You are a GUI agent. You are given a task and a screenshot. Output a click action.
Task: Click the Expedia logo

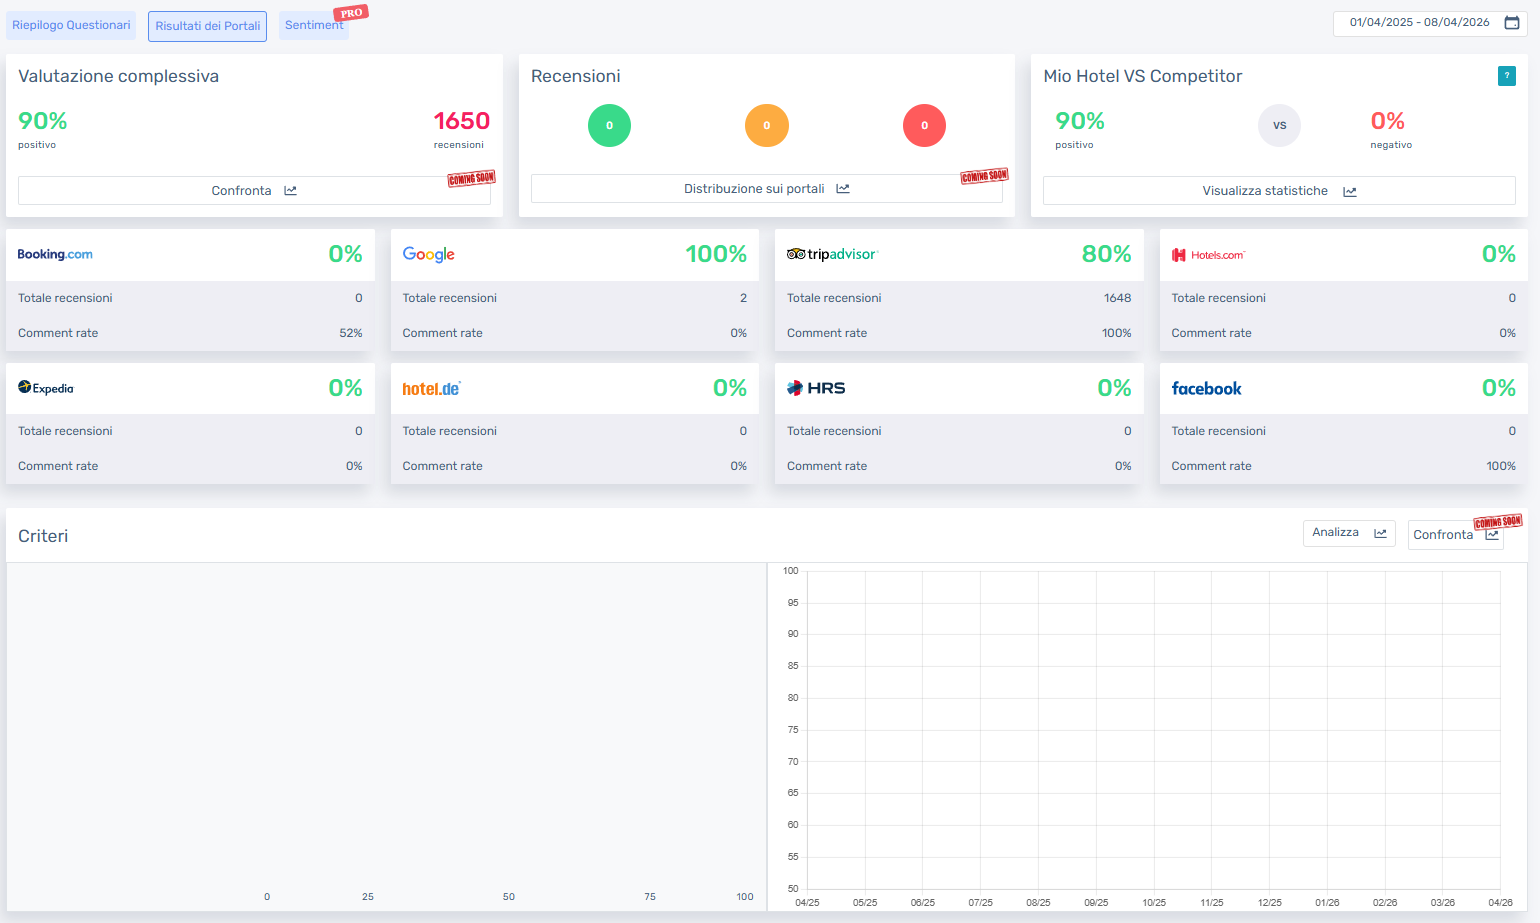(46, 388)
